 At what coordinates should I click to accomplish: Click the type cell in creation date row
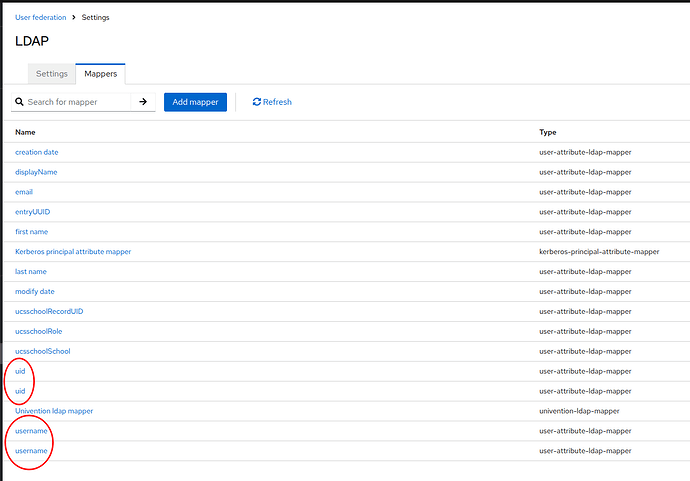click(585, 152)
